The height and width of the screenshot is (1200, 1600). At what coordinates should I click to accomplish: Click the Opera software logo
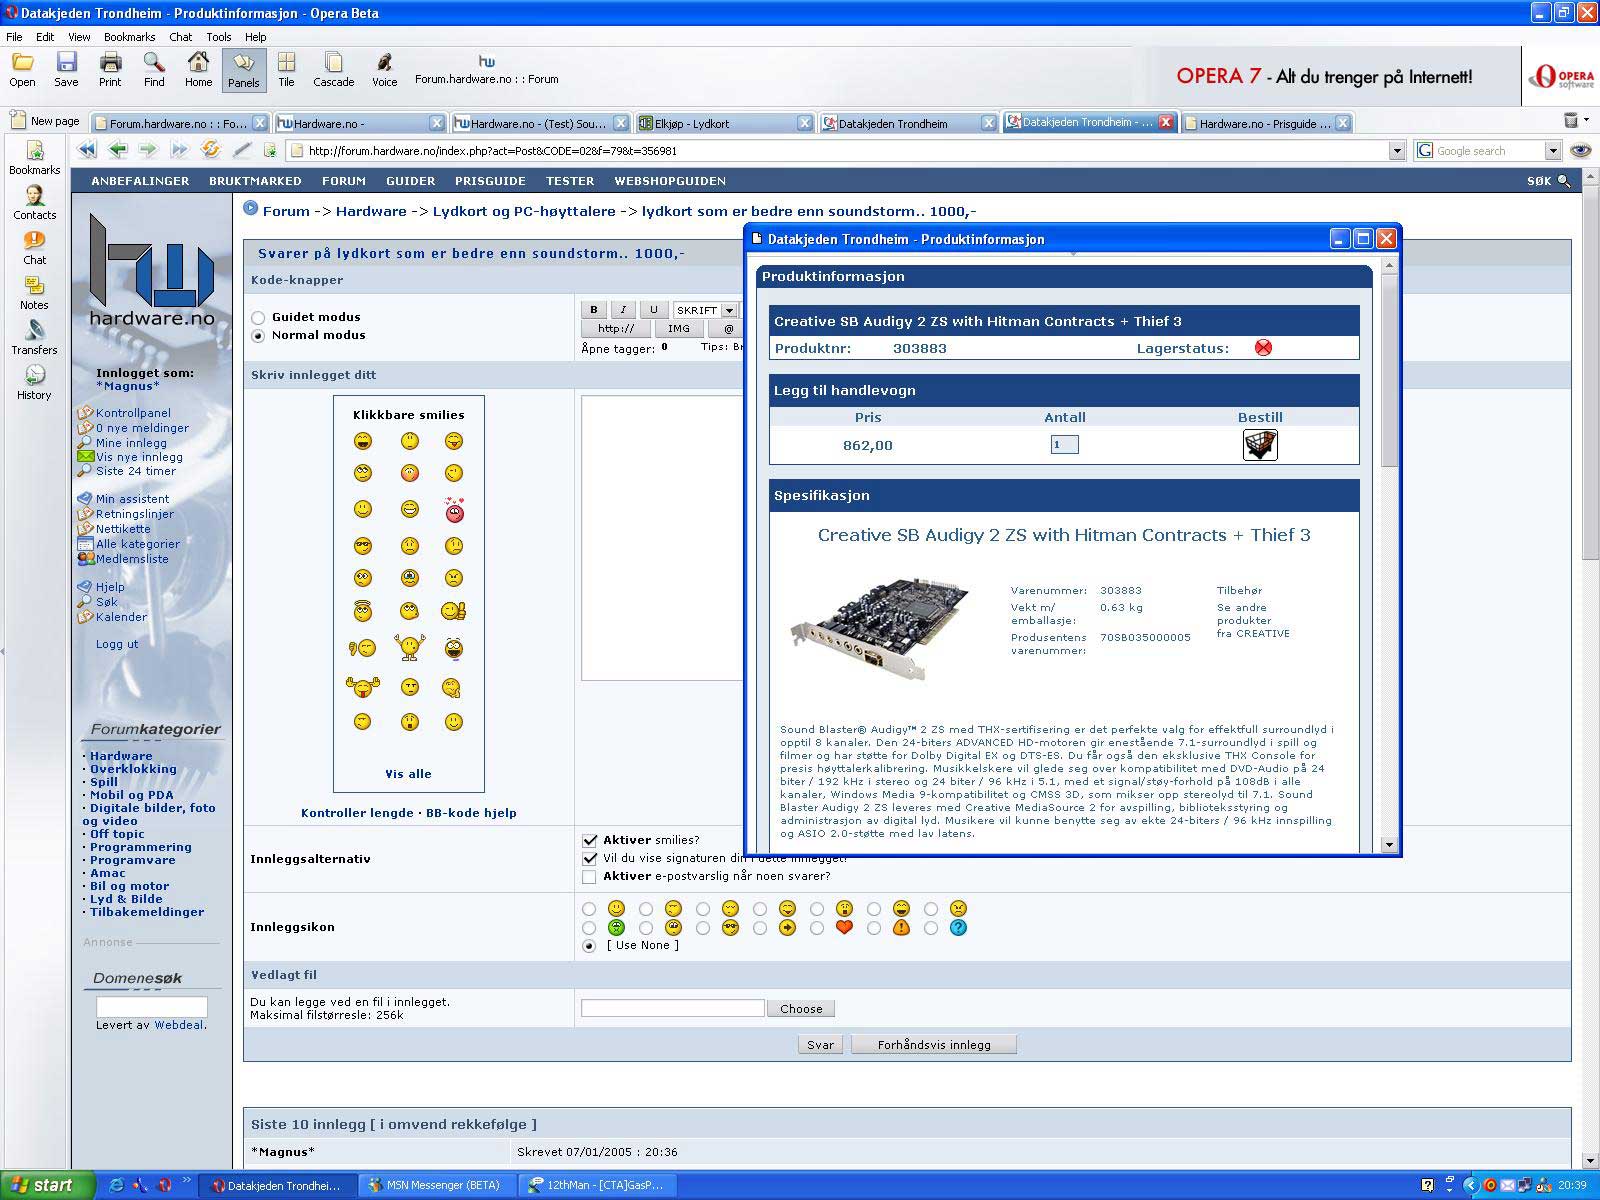[x=1563, y=77]
